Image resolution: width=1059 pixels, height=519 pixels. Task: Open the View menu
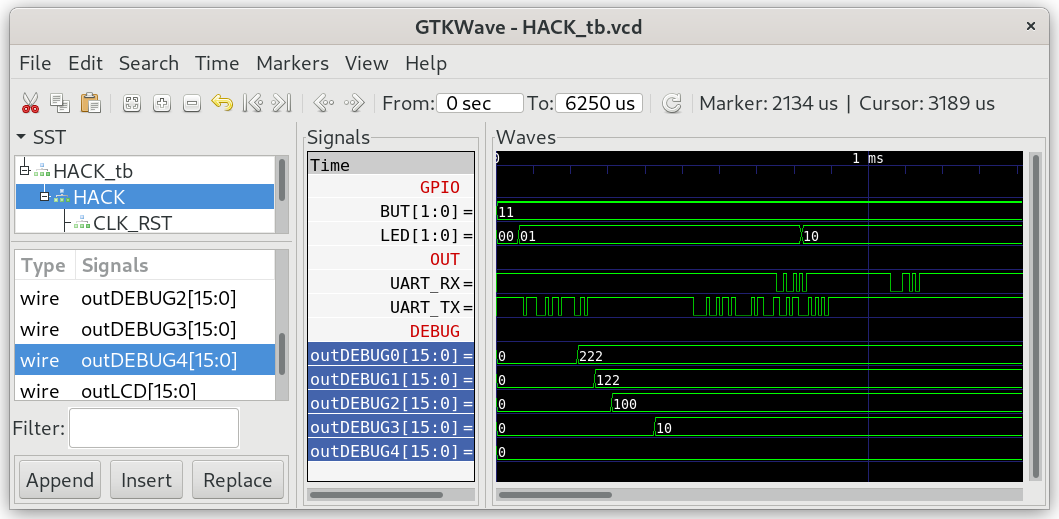click(367, 64)
